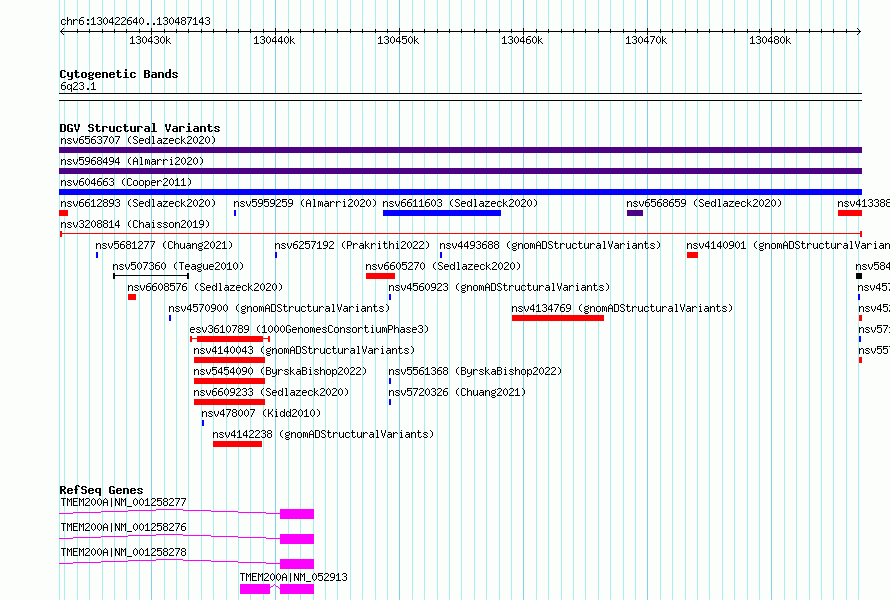Screen dimensions: 890x600
Task: Click the 130450k ruler label
Action: pos(398,40)
